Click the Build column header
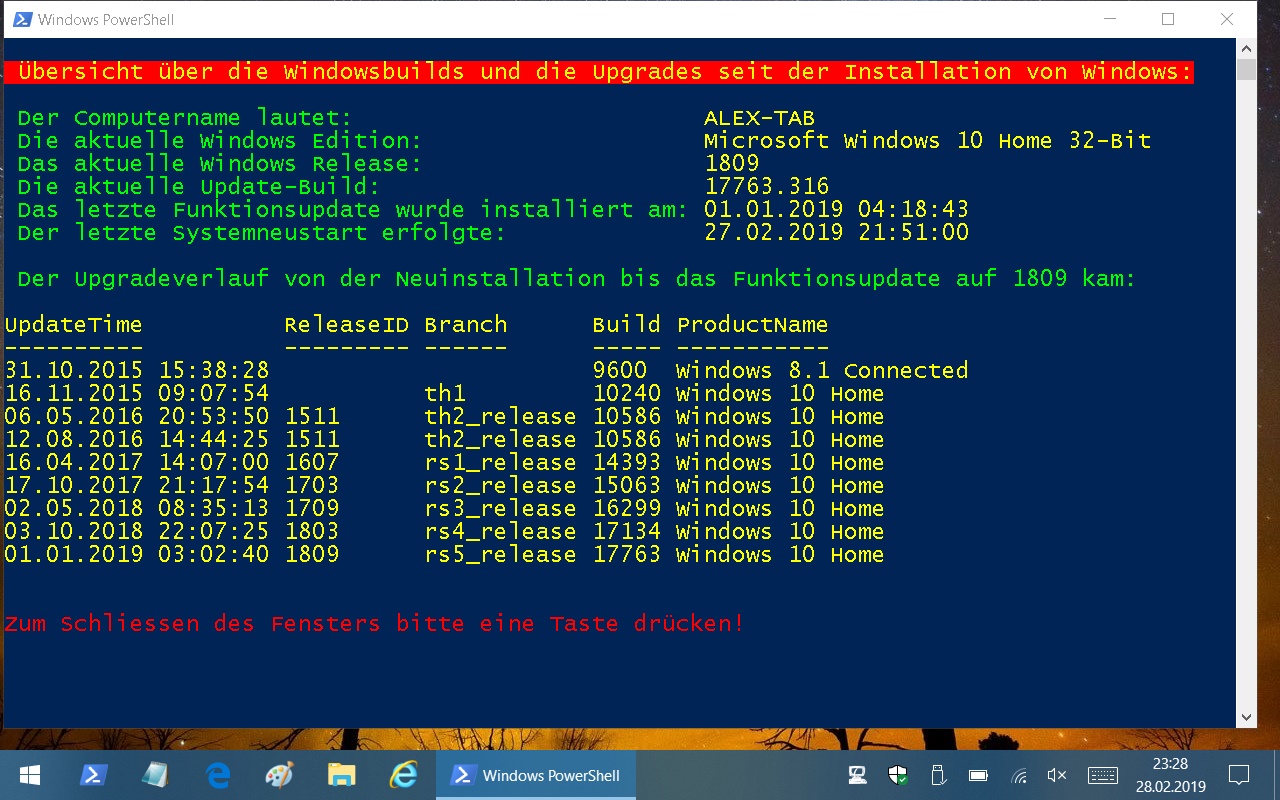This screenshot has width=1280, height=800. click(626, 325)
